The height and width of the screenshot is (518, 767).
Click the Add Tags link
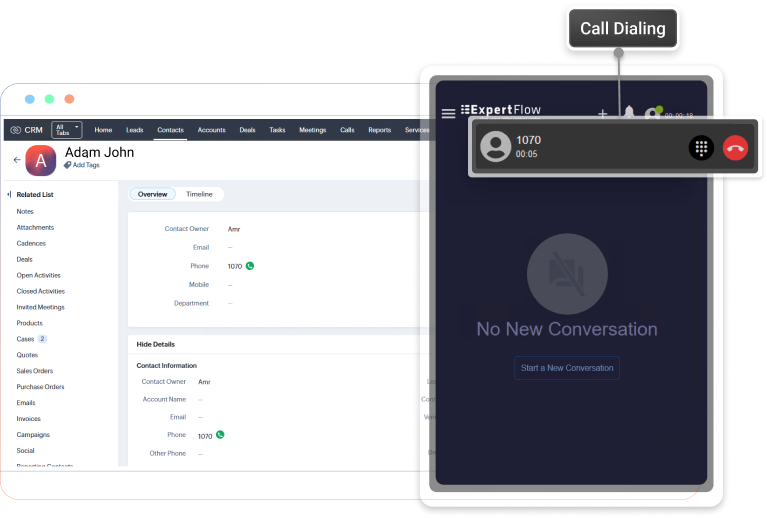coord(86,165)
